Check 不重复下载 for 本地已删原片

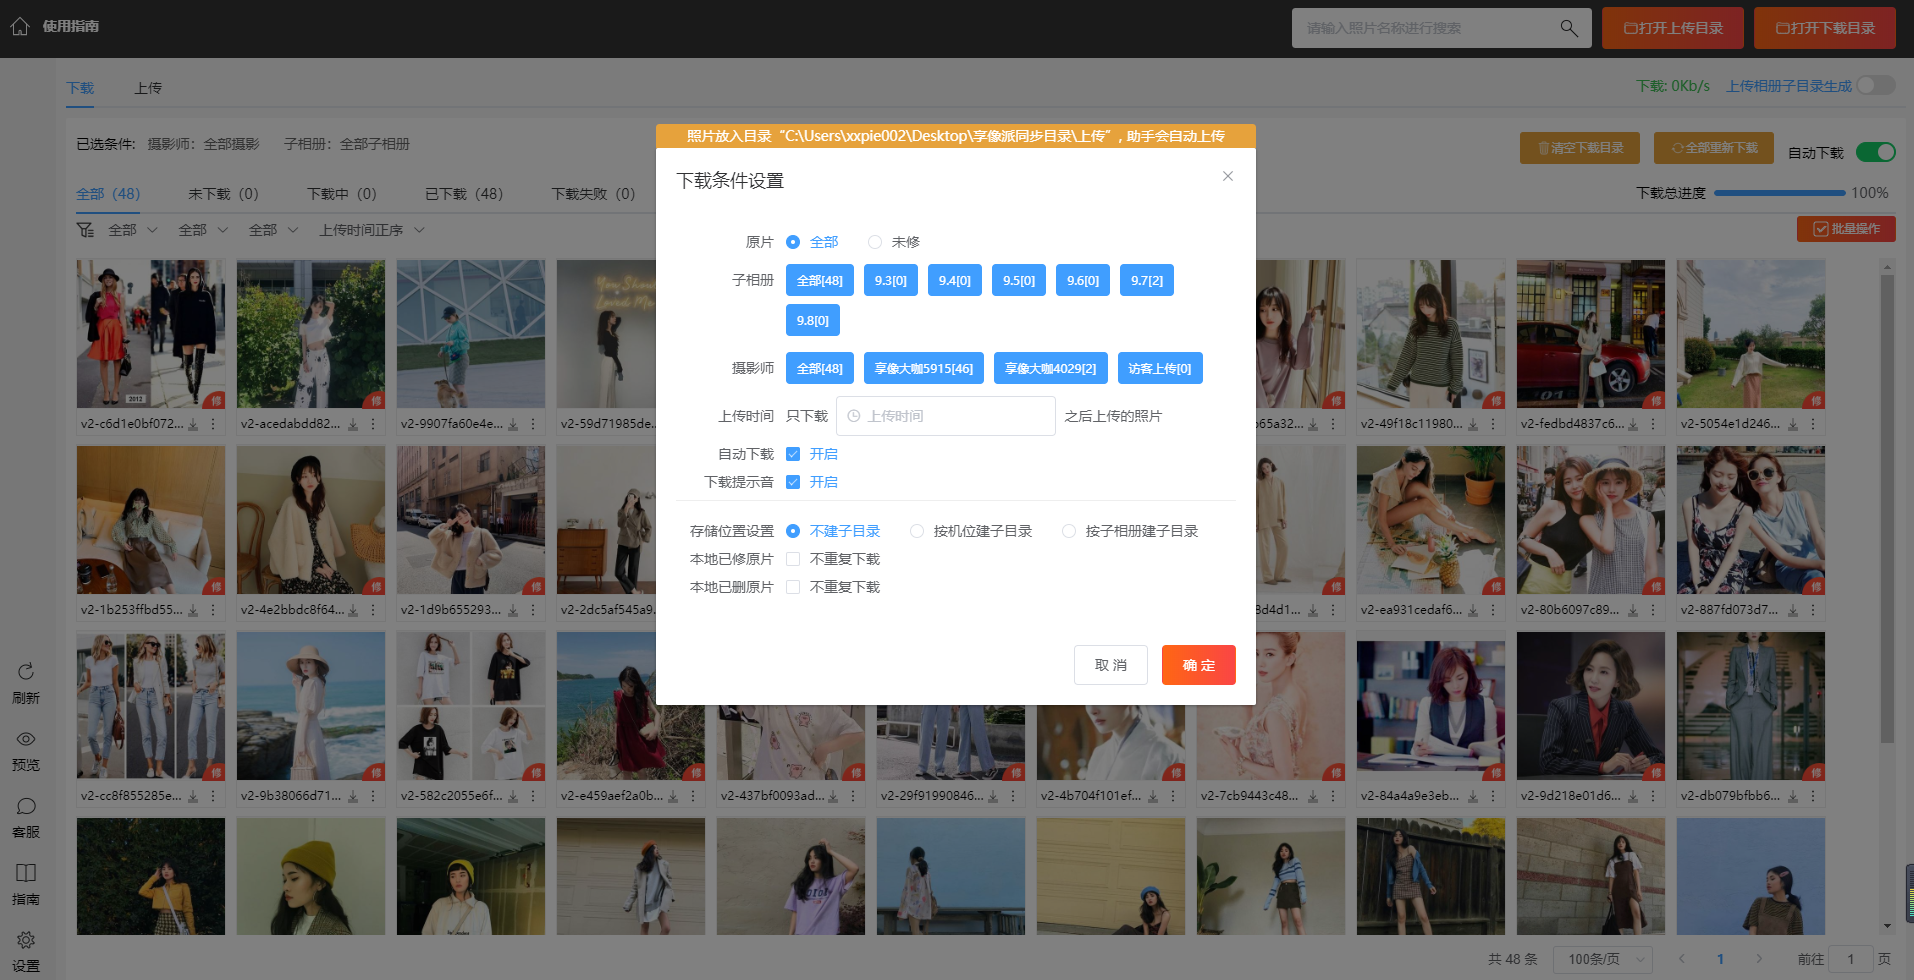pyautogui.click(x=793, y=587)
